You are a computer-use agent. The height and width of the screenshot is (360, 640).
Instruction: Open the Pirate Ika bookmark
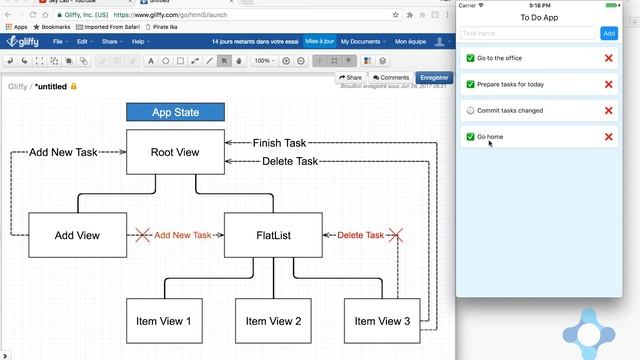(162, 27)
